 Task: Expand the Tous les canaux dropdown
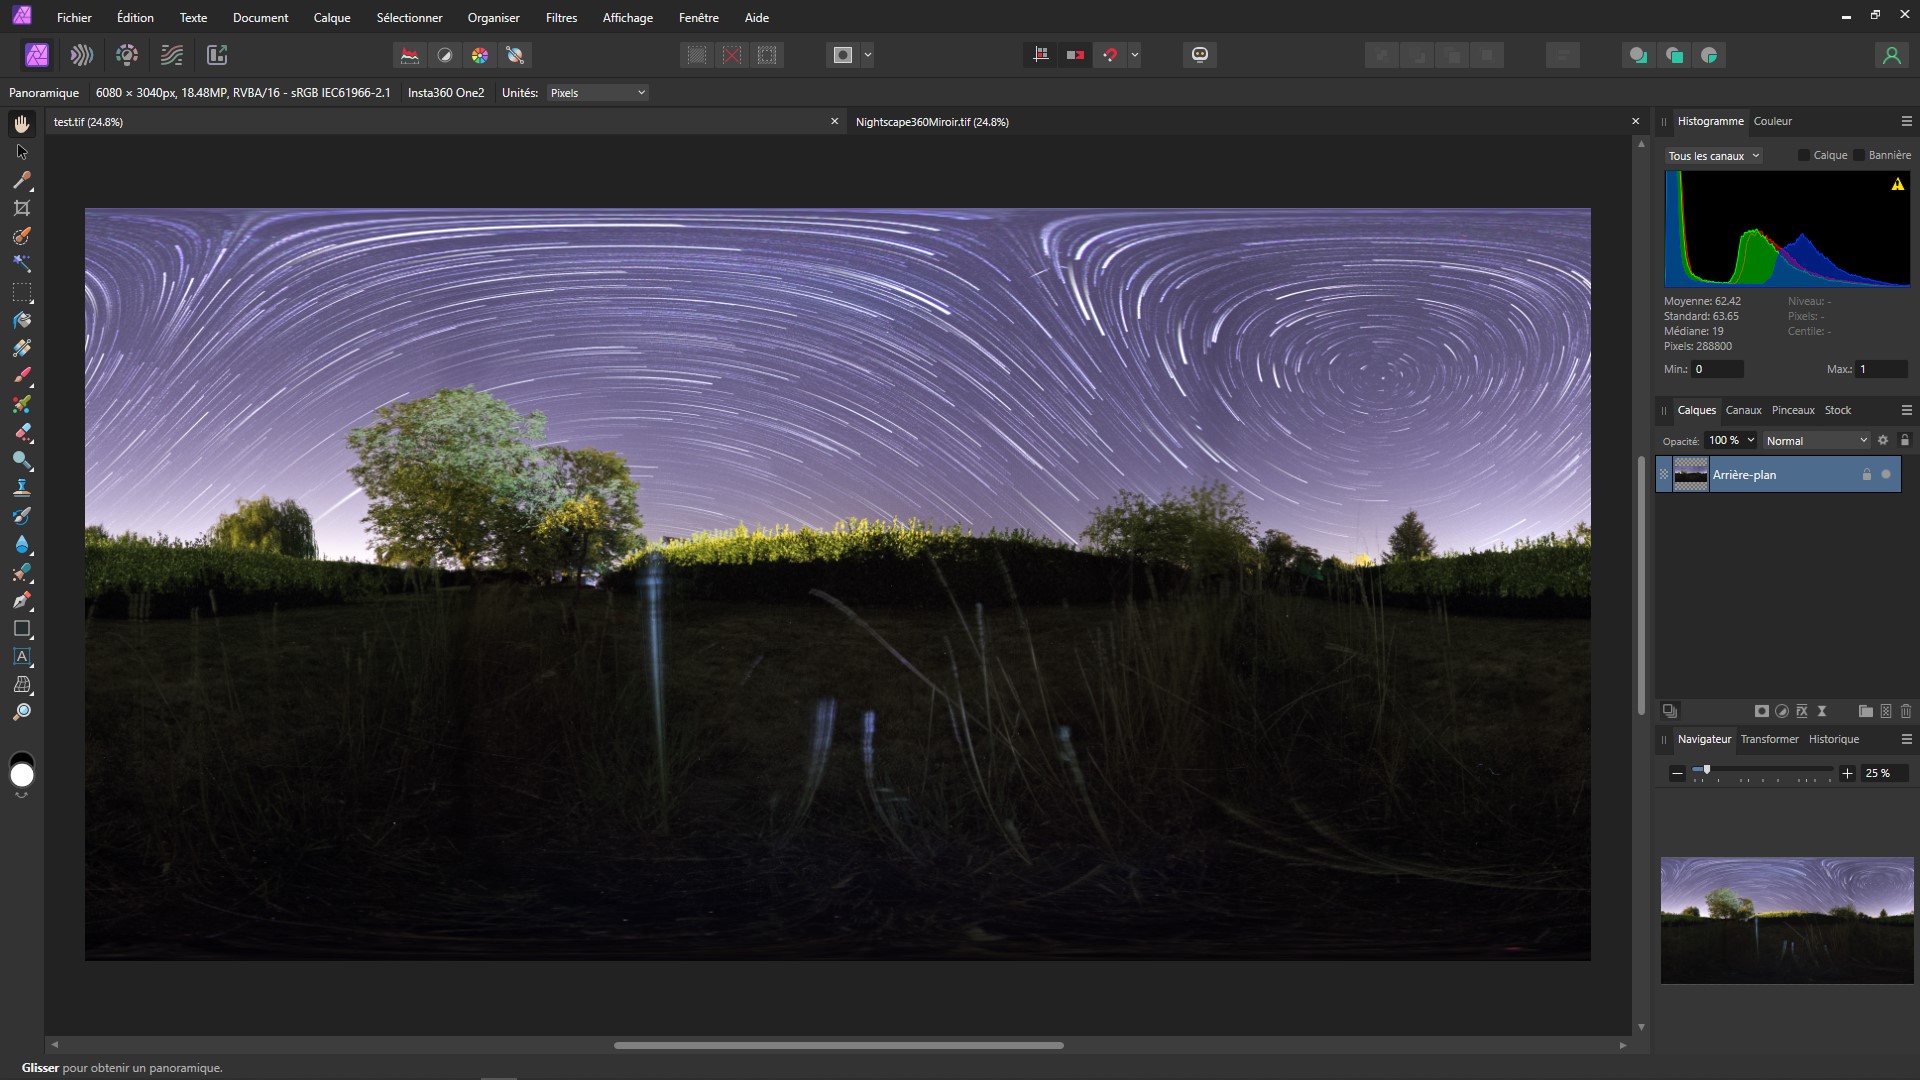1713,156
